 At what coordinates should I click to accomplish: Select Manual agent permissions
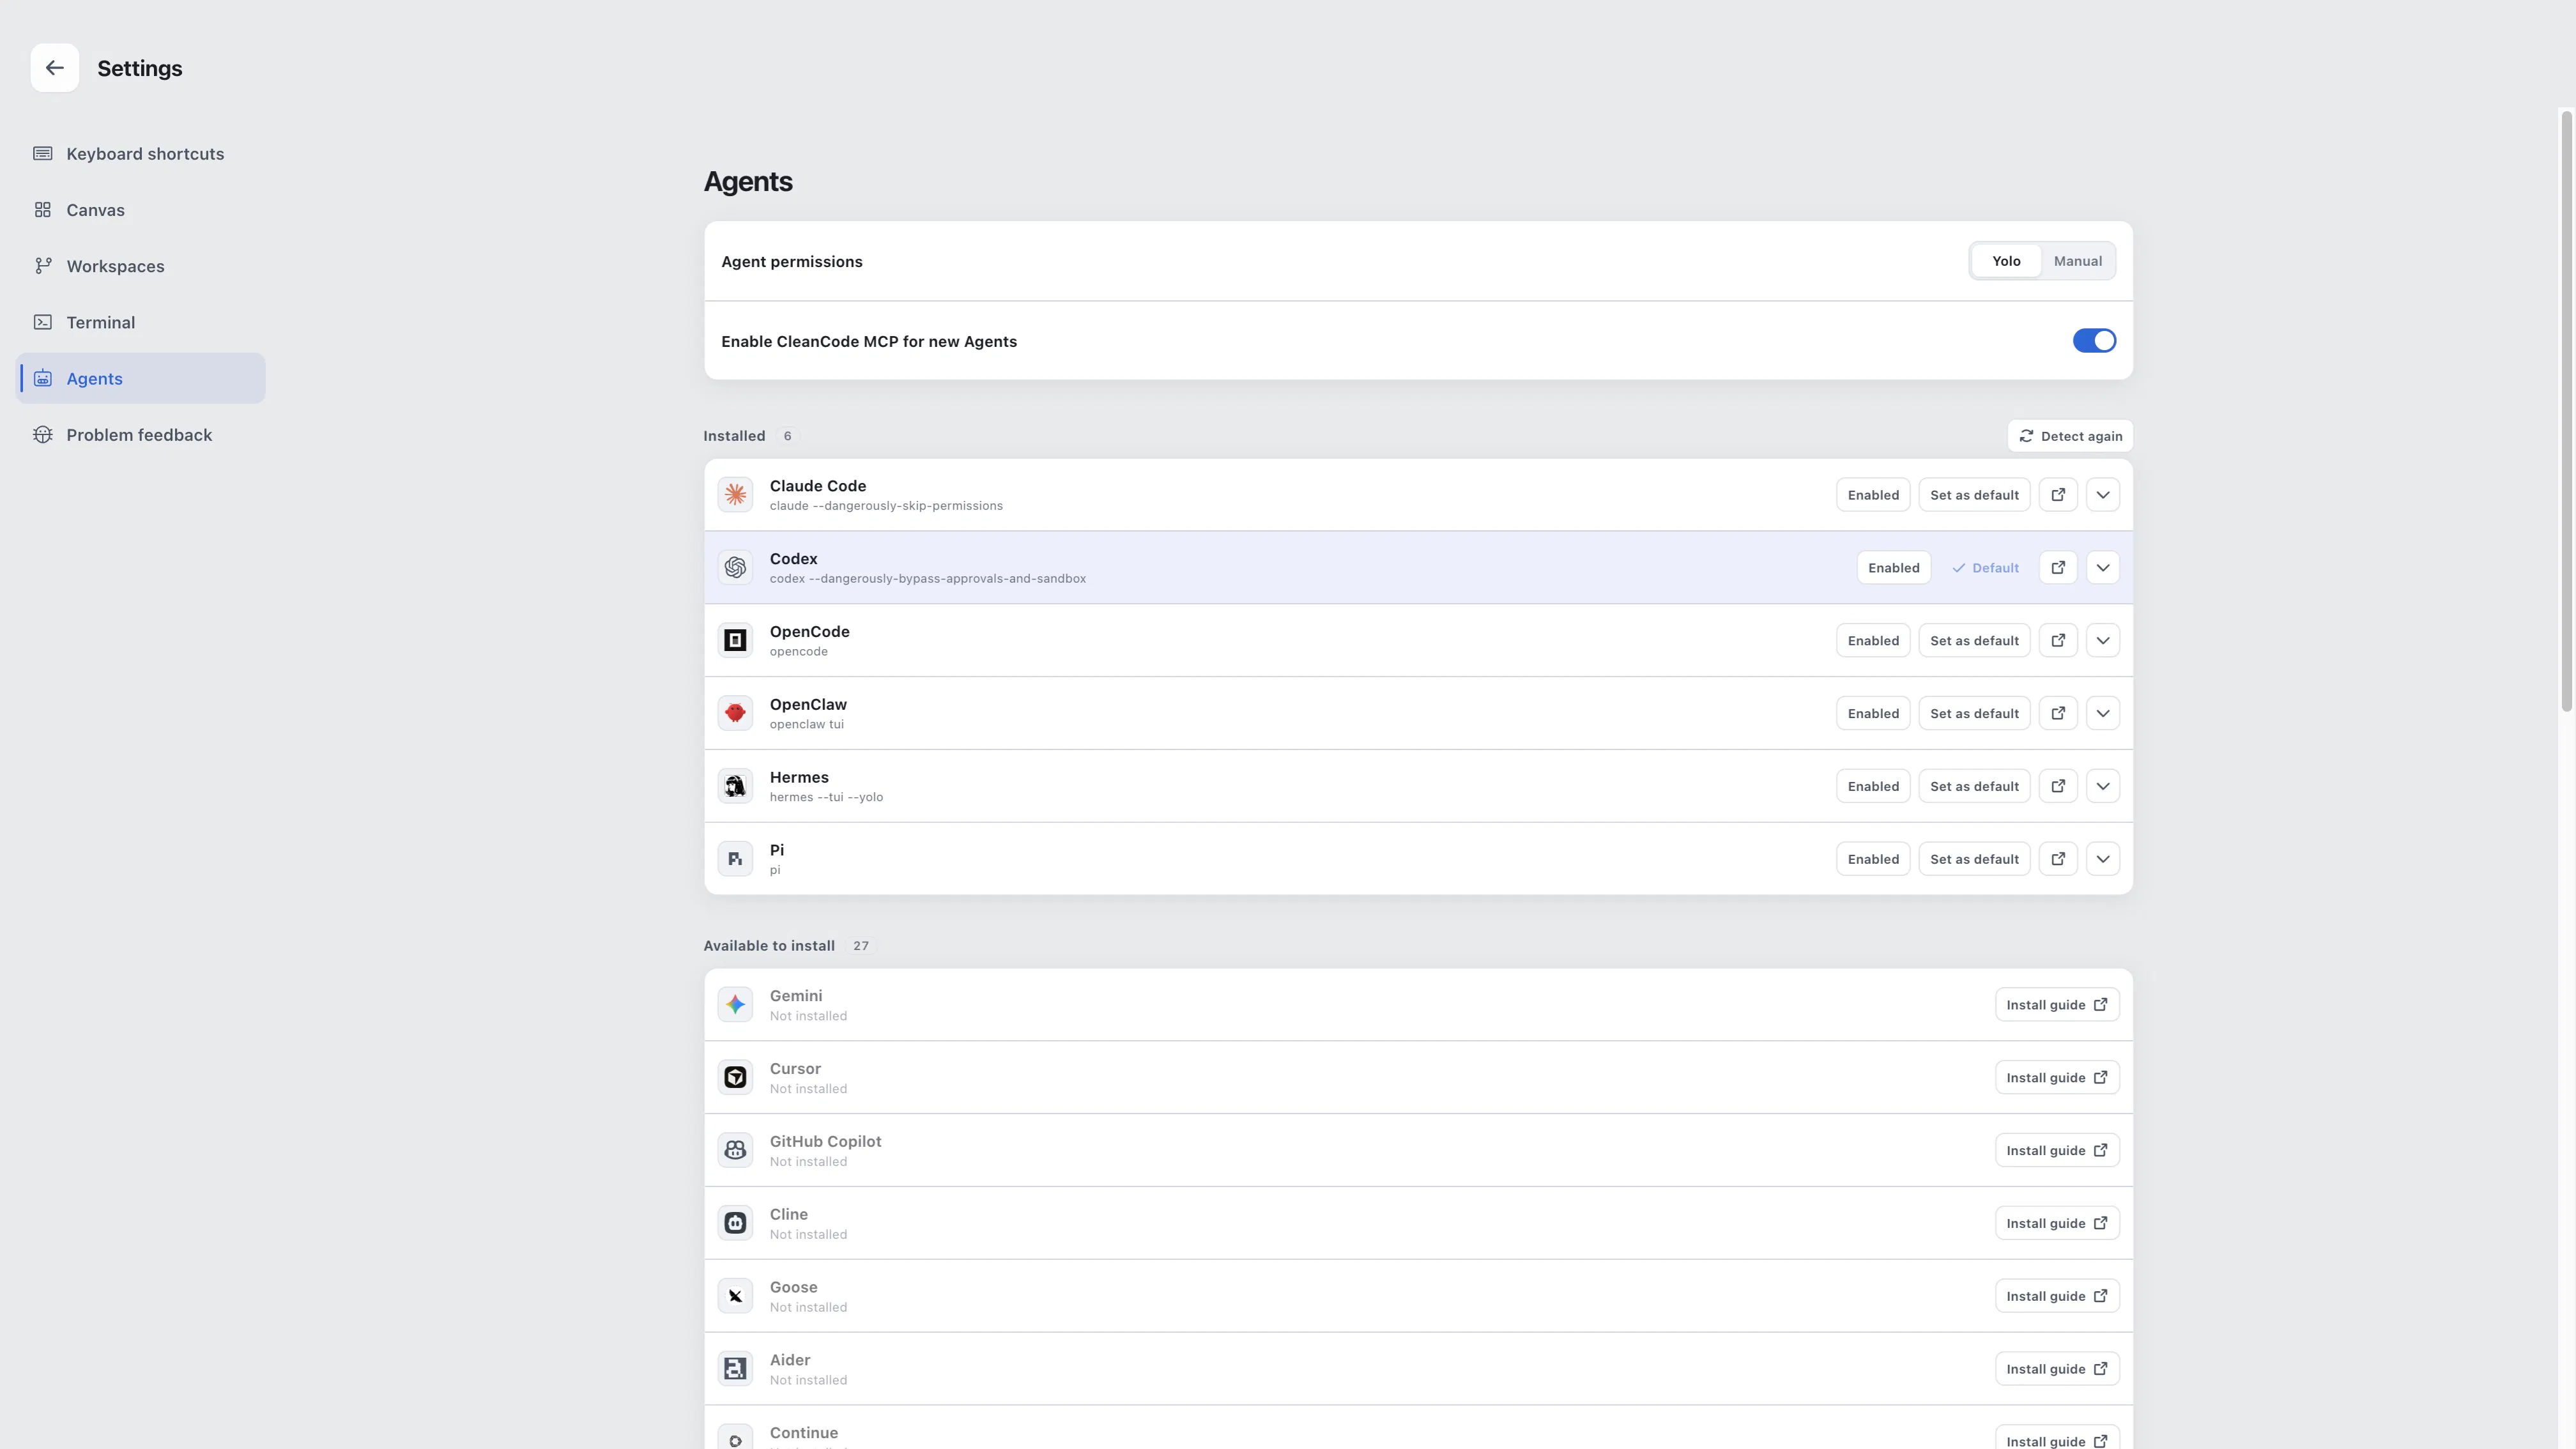(2078, 261)
